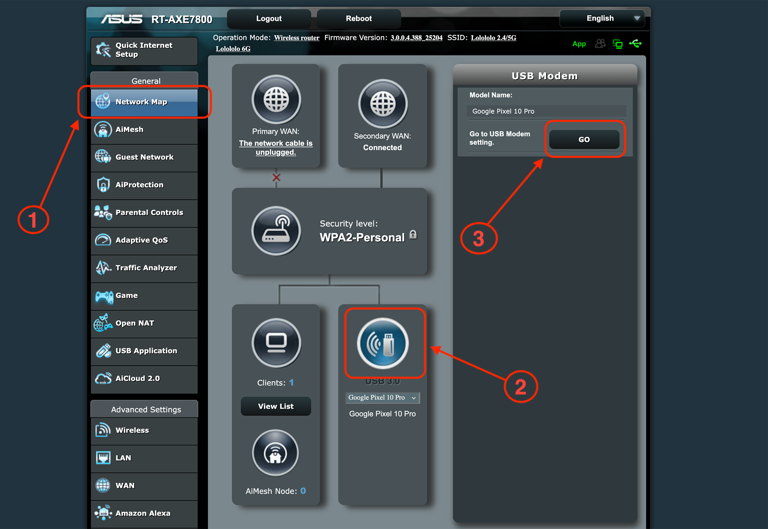The image size is (768, 529).
Task: Click the green USB status icon
Action: pos(635,44)
